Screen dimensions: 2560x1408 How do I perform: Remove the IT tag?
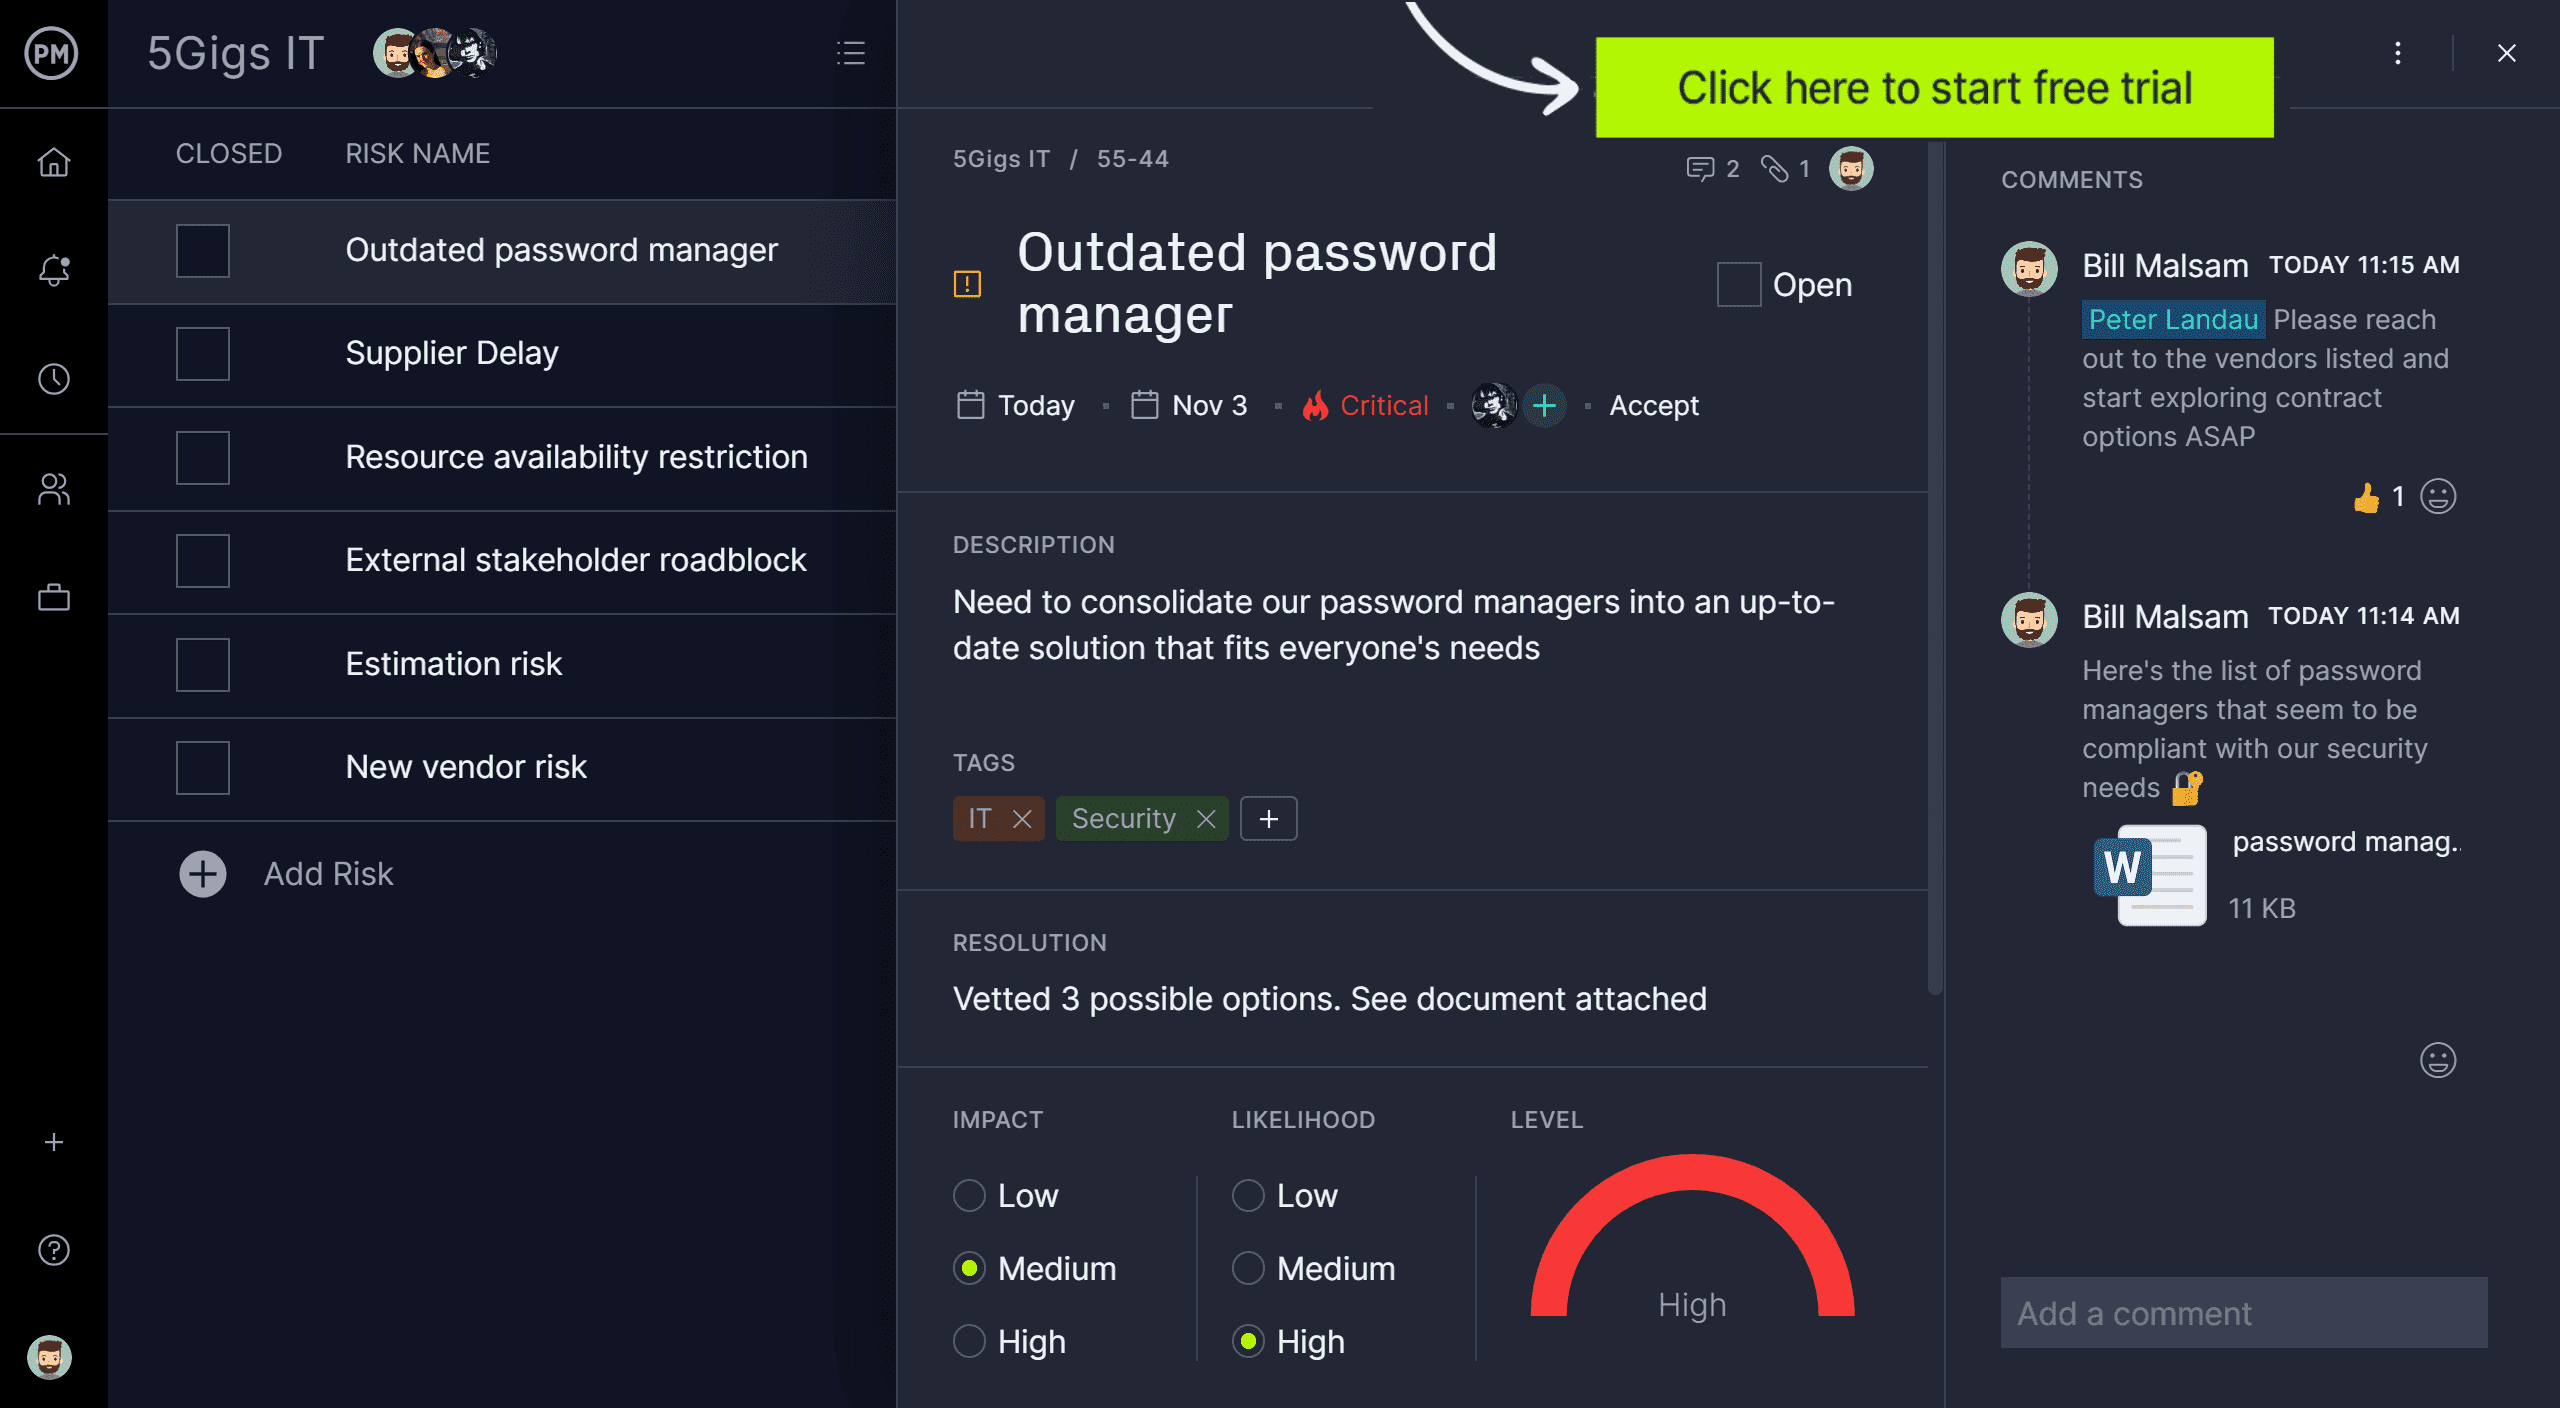[1022, 819]
